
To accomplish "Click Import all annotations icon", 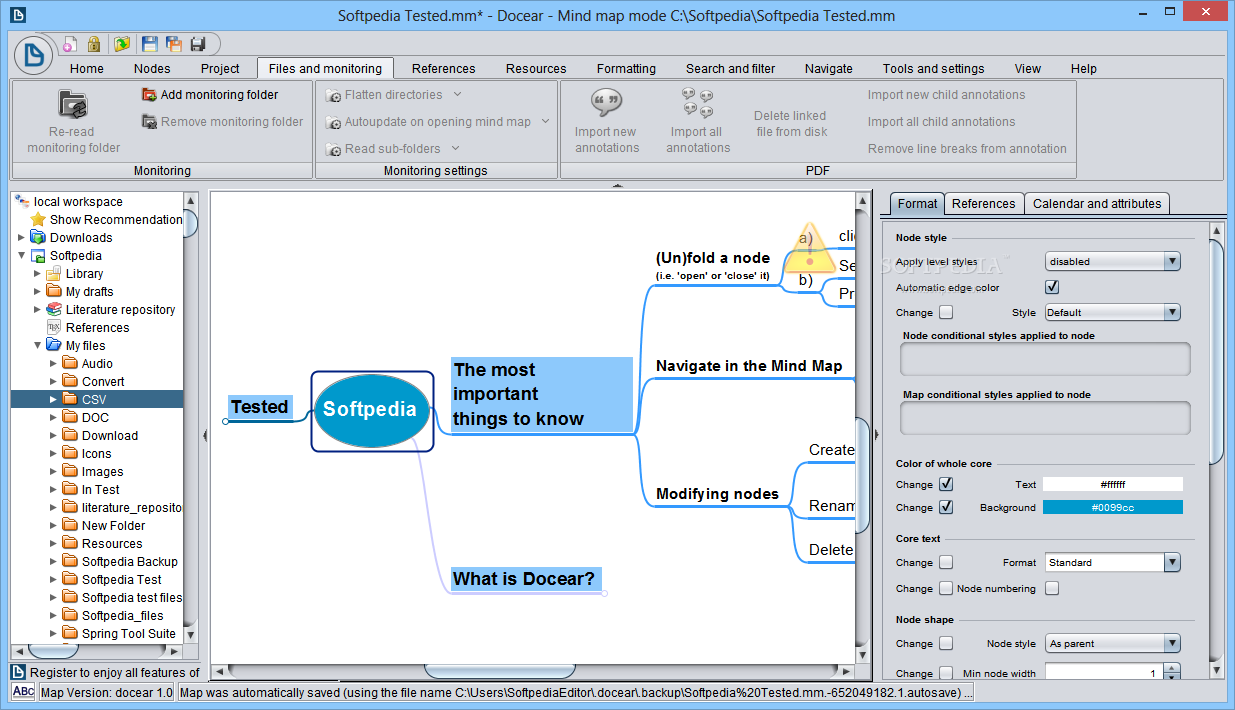I will click(x=698, y=103).
